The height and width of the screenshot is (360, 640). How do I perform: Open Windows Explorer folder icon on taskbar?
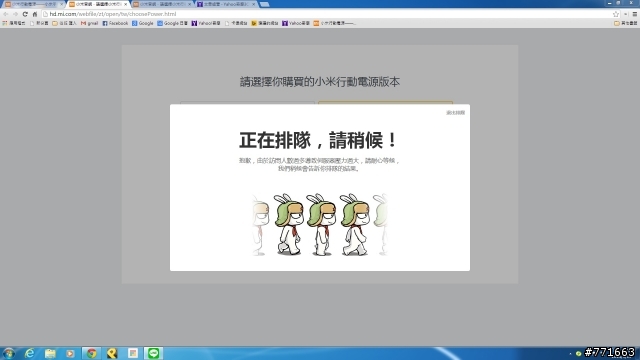(50, 353)
